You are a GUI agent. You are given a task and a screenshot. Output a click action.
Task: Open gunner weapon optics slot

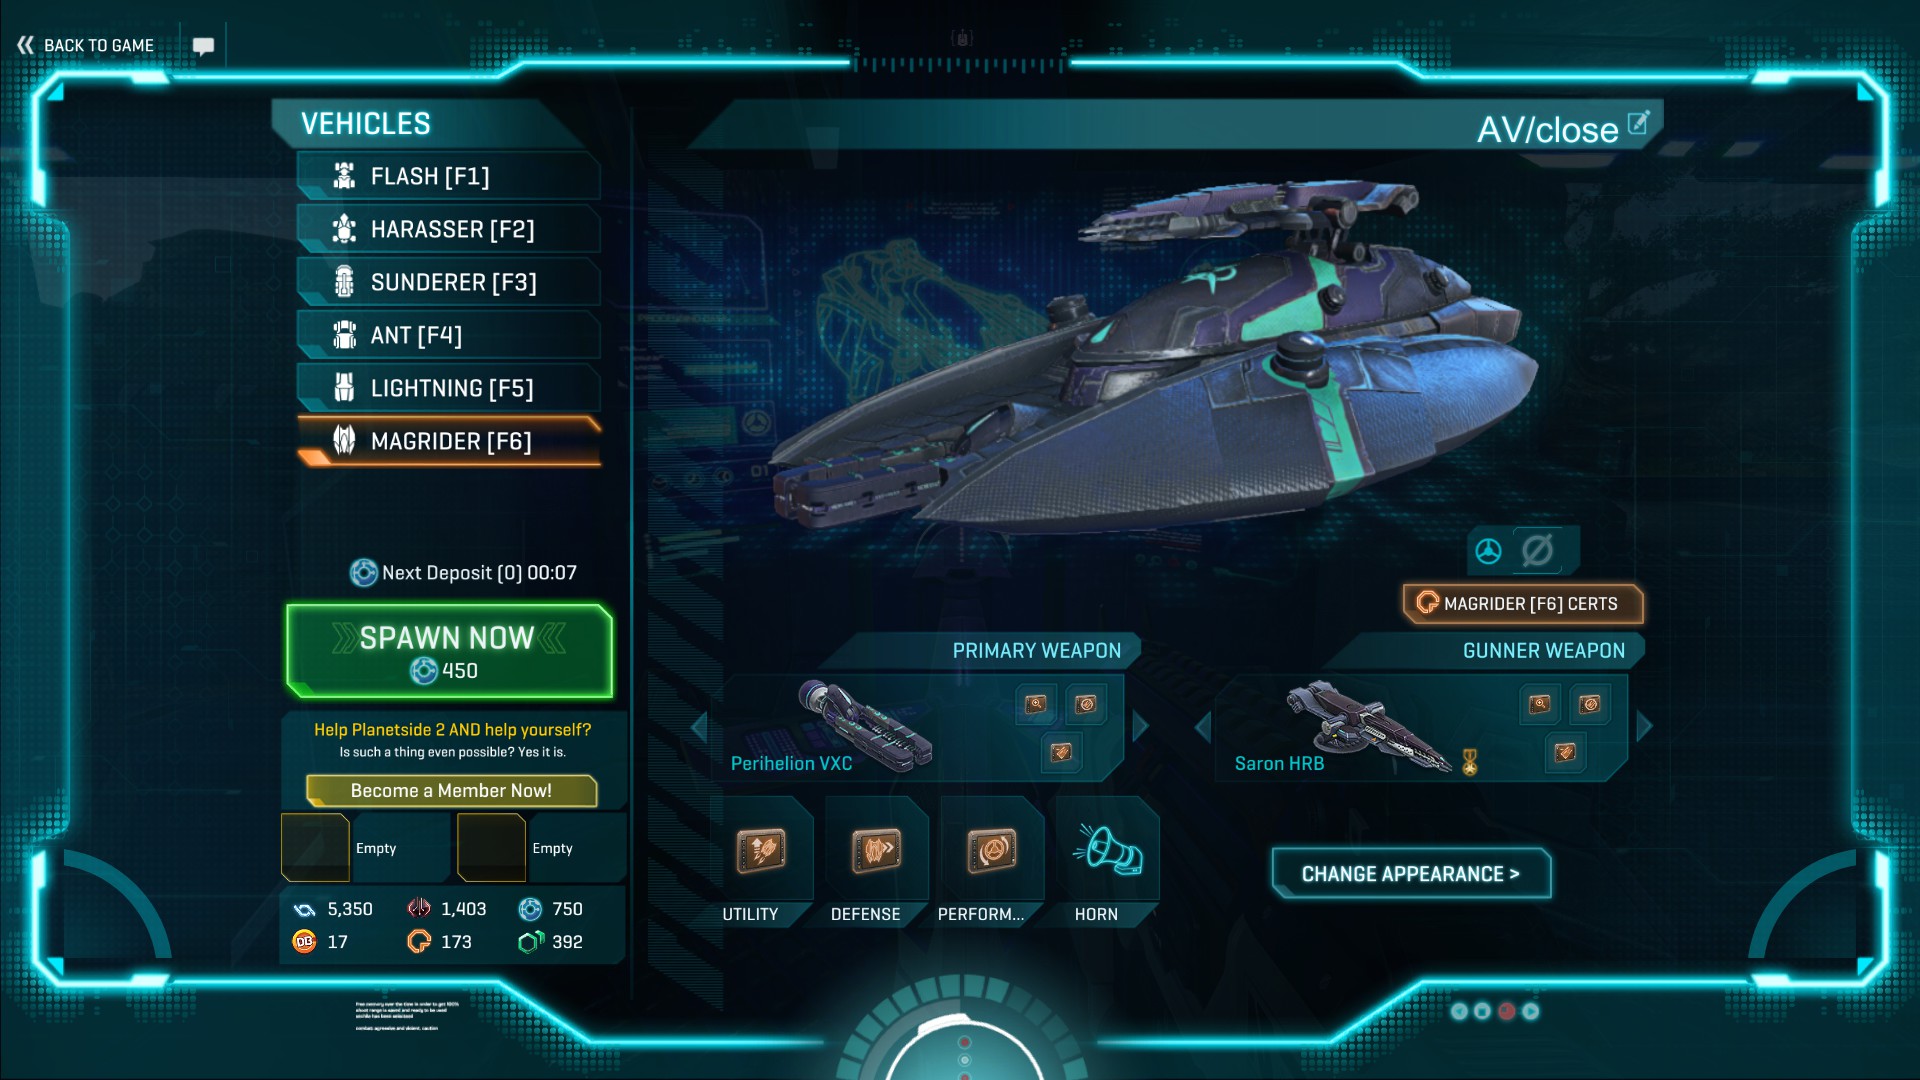click(1540, 704)
